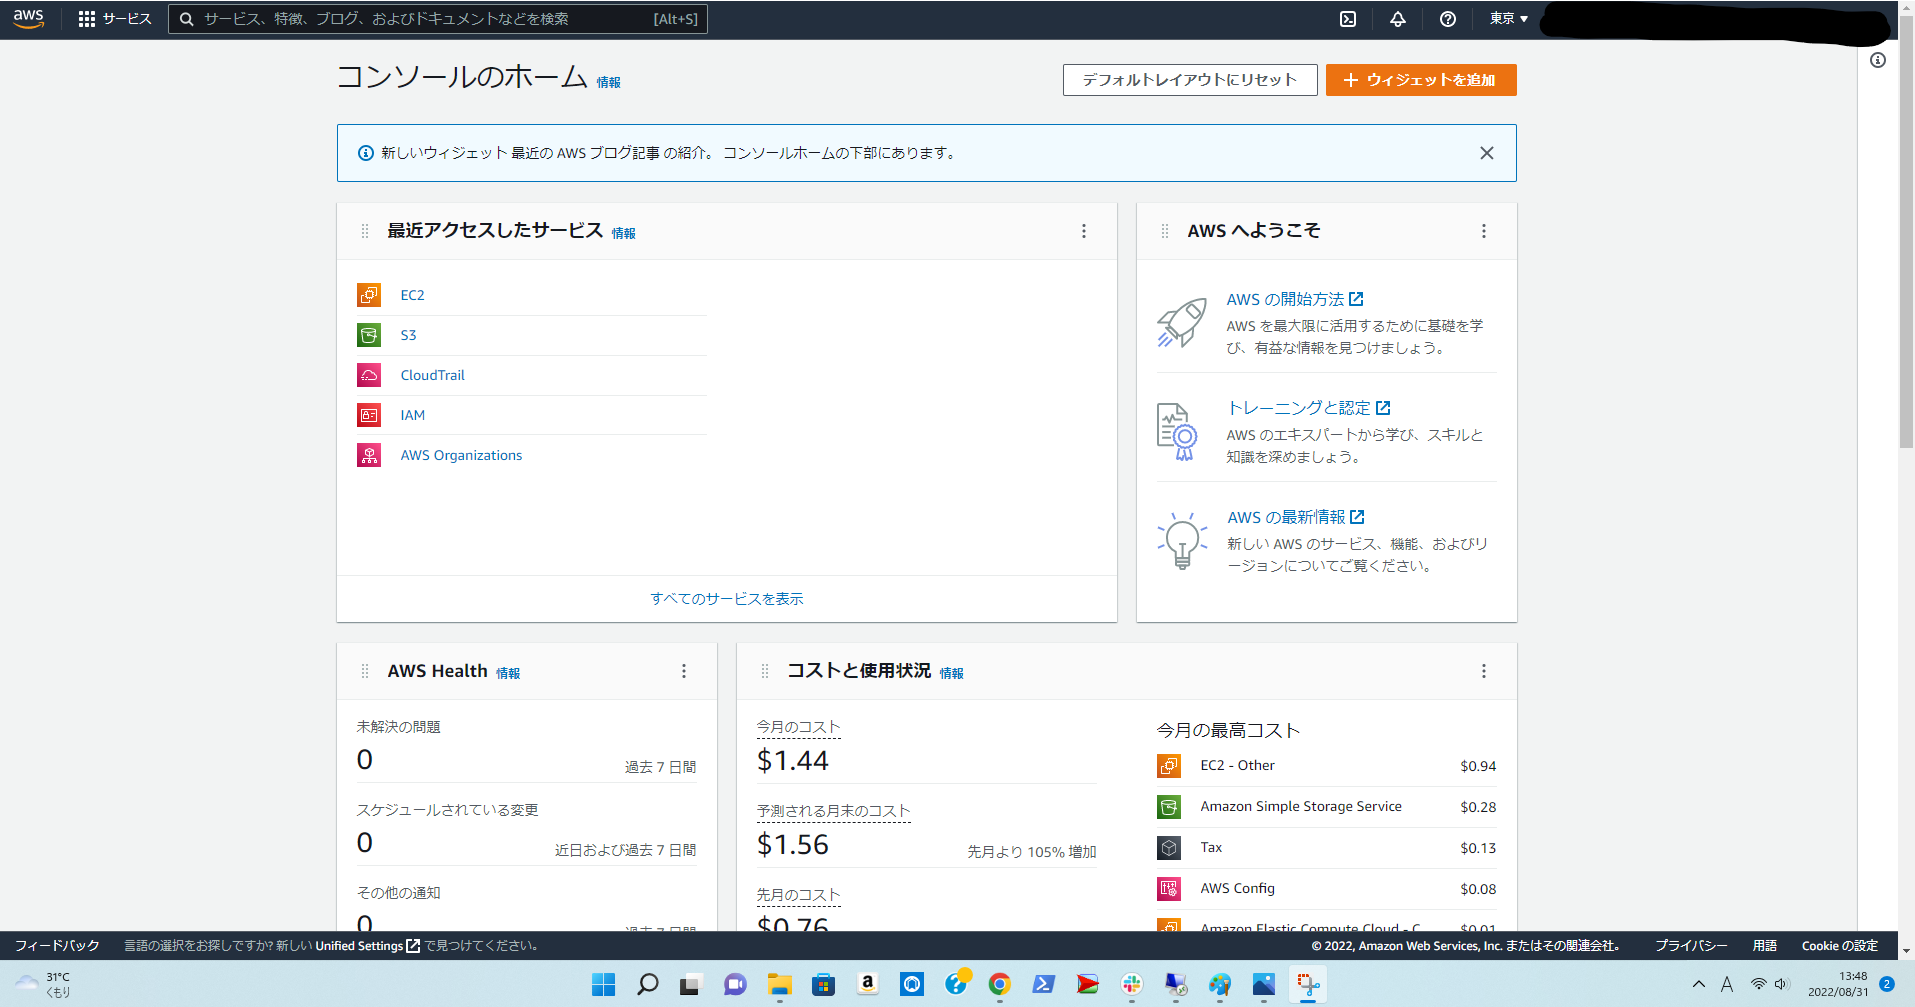Click すべてのサービスを表示 link
Image resolution: width=1915 pixels, height=1007 pixels.
(x=727, y=599)
